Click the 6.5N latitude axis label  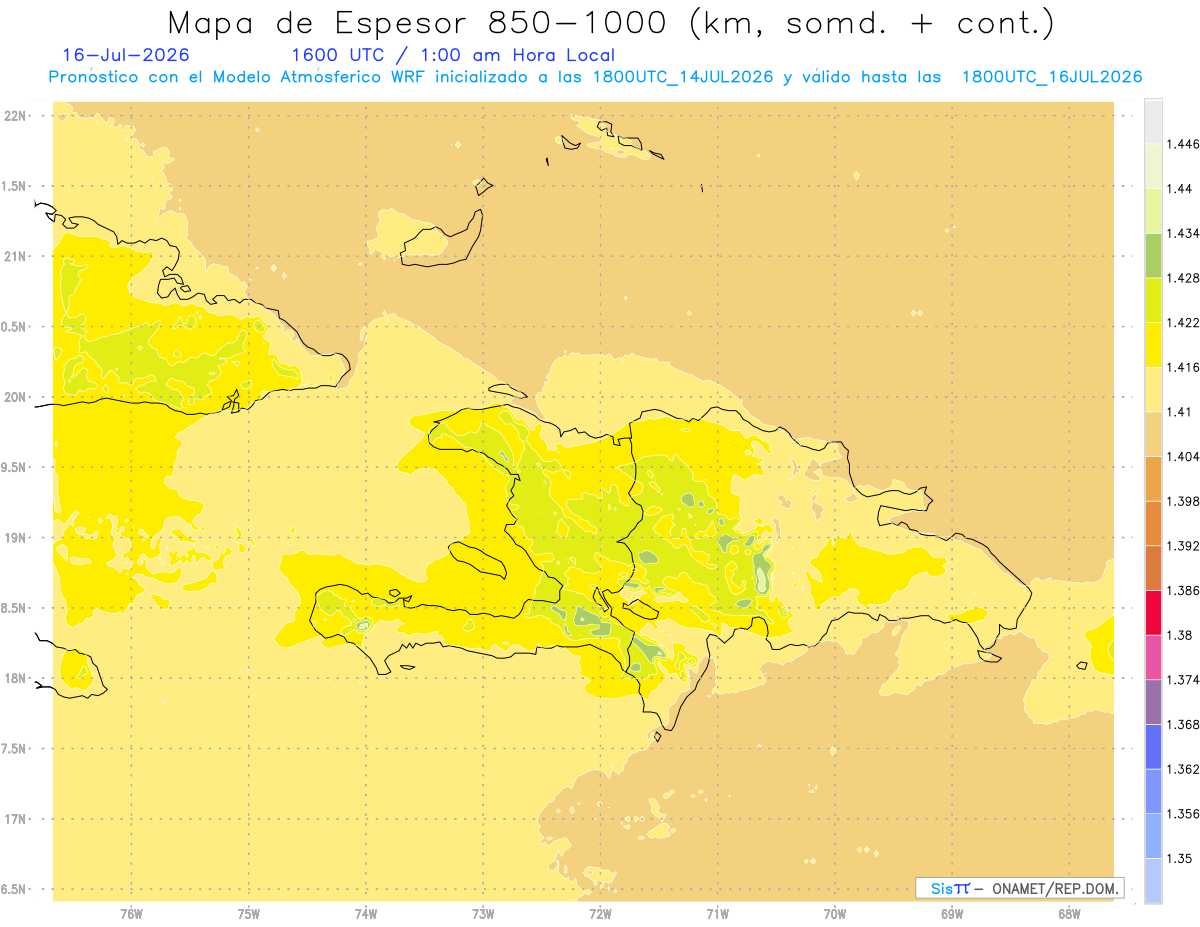(x=15, y=889)
